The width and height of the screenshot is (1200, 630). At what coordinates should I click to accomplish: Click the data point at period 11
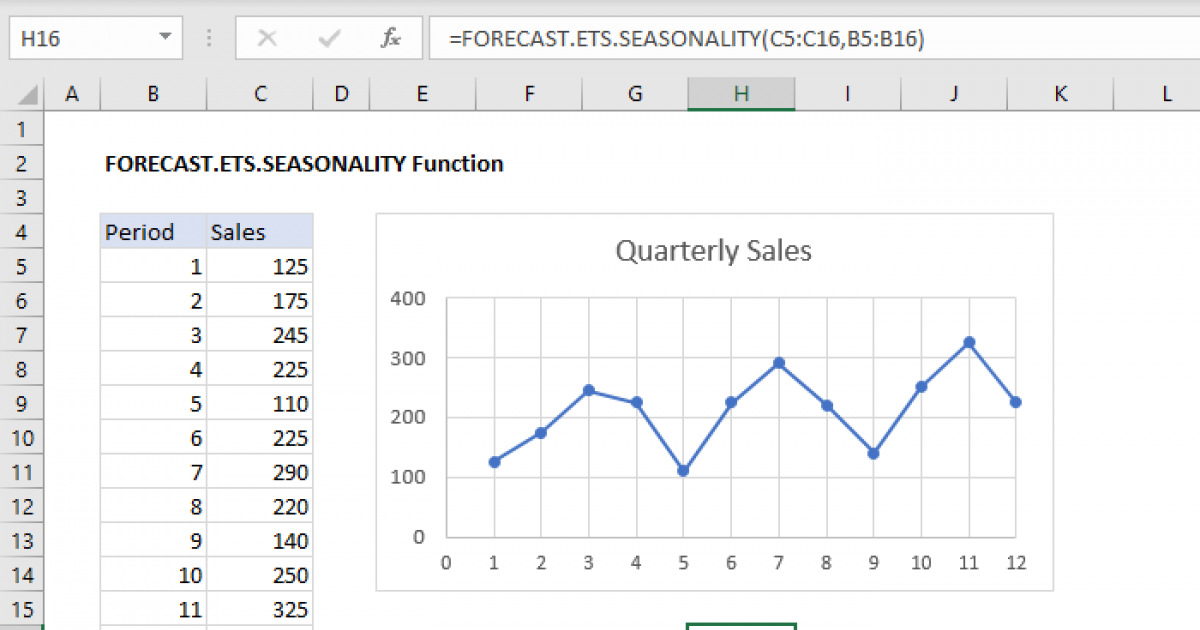point(968,342)
